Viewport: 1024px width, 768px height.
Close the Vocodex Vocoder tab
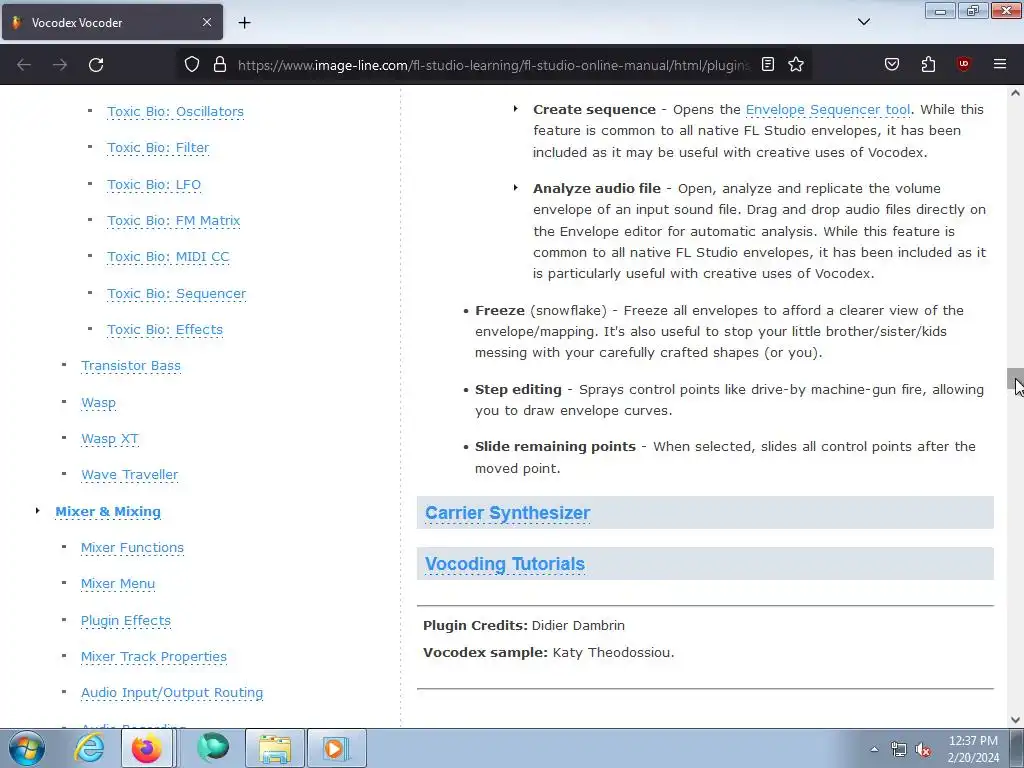206,22
